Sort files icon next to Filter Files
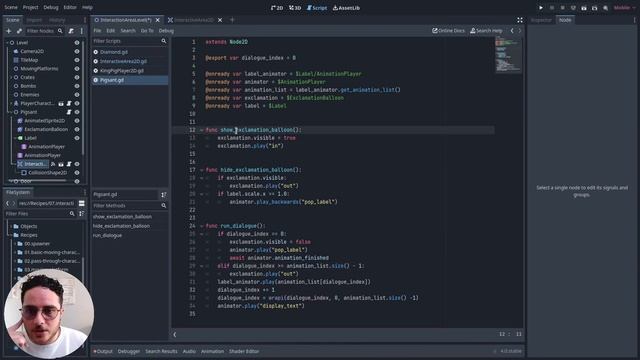This screenshot has height=360, width=640. (82, 213)
